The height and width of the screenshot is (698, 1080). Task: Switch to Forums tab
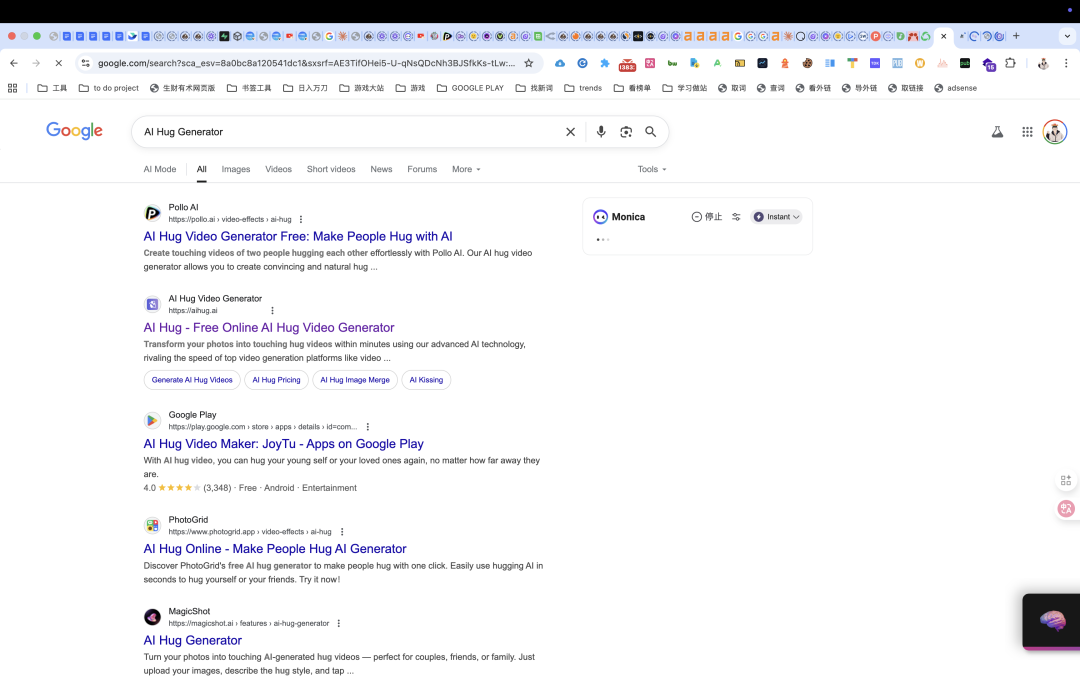[x=422, y=169]
